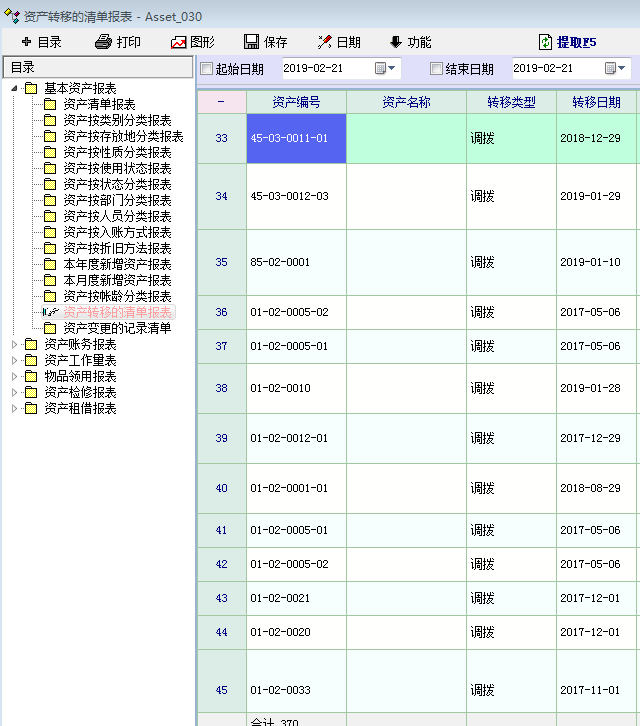640x726 pixels.
Task: Sort by the 转移日期 column header
Action: [x=596, y=102]
